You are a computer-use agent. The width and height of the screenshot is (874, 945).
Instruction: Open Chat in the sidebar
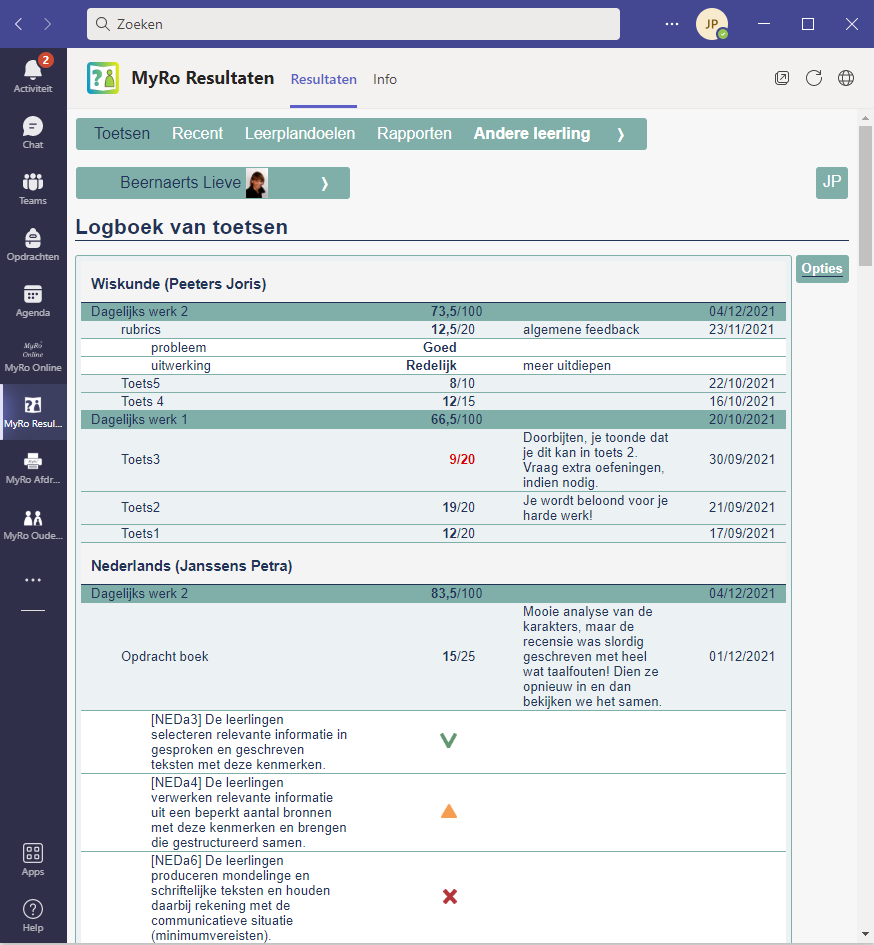coord(33,133)
